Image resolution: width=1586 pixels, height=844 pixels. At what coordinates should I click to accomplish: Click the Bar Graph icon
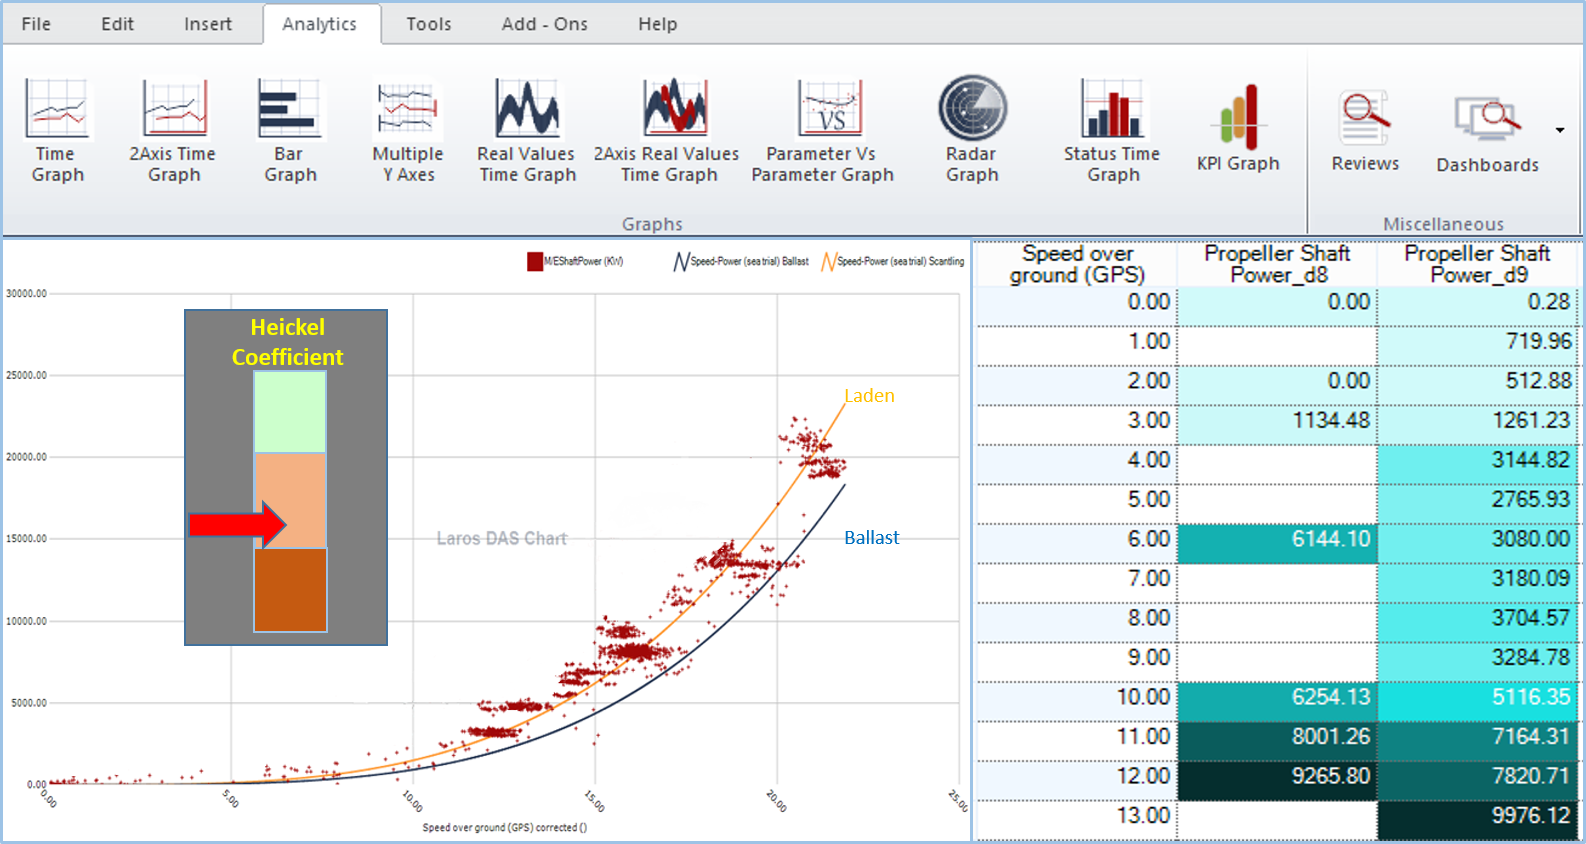[290, 130]
